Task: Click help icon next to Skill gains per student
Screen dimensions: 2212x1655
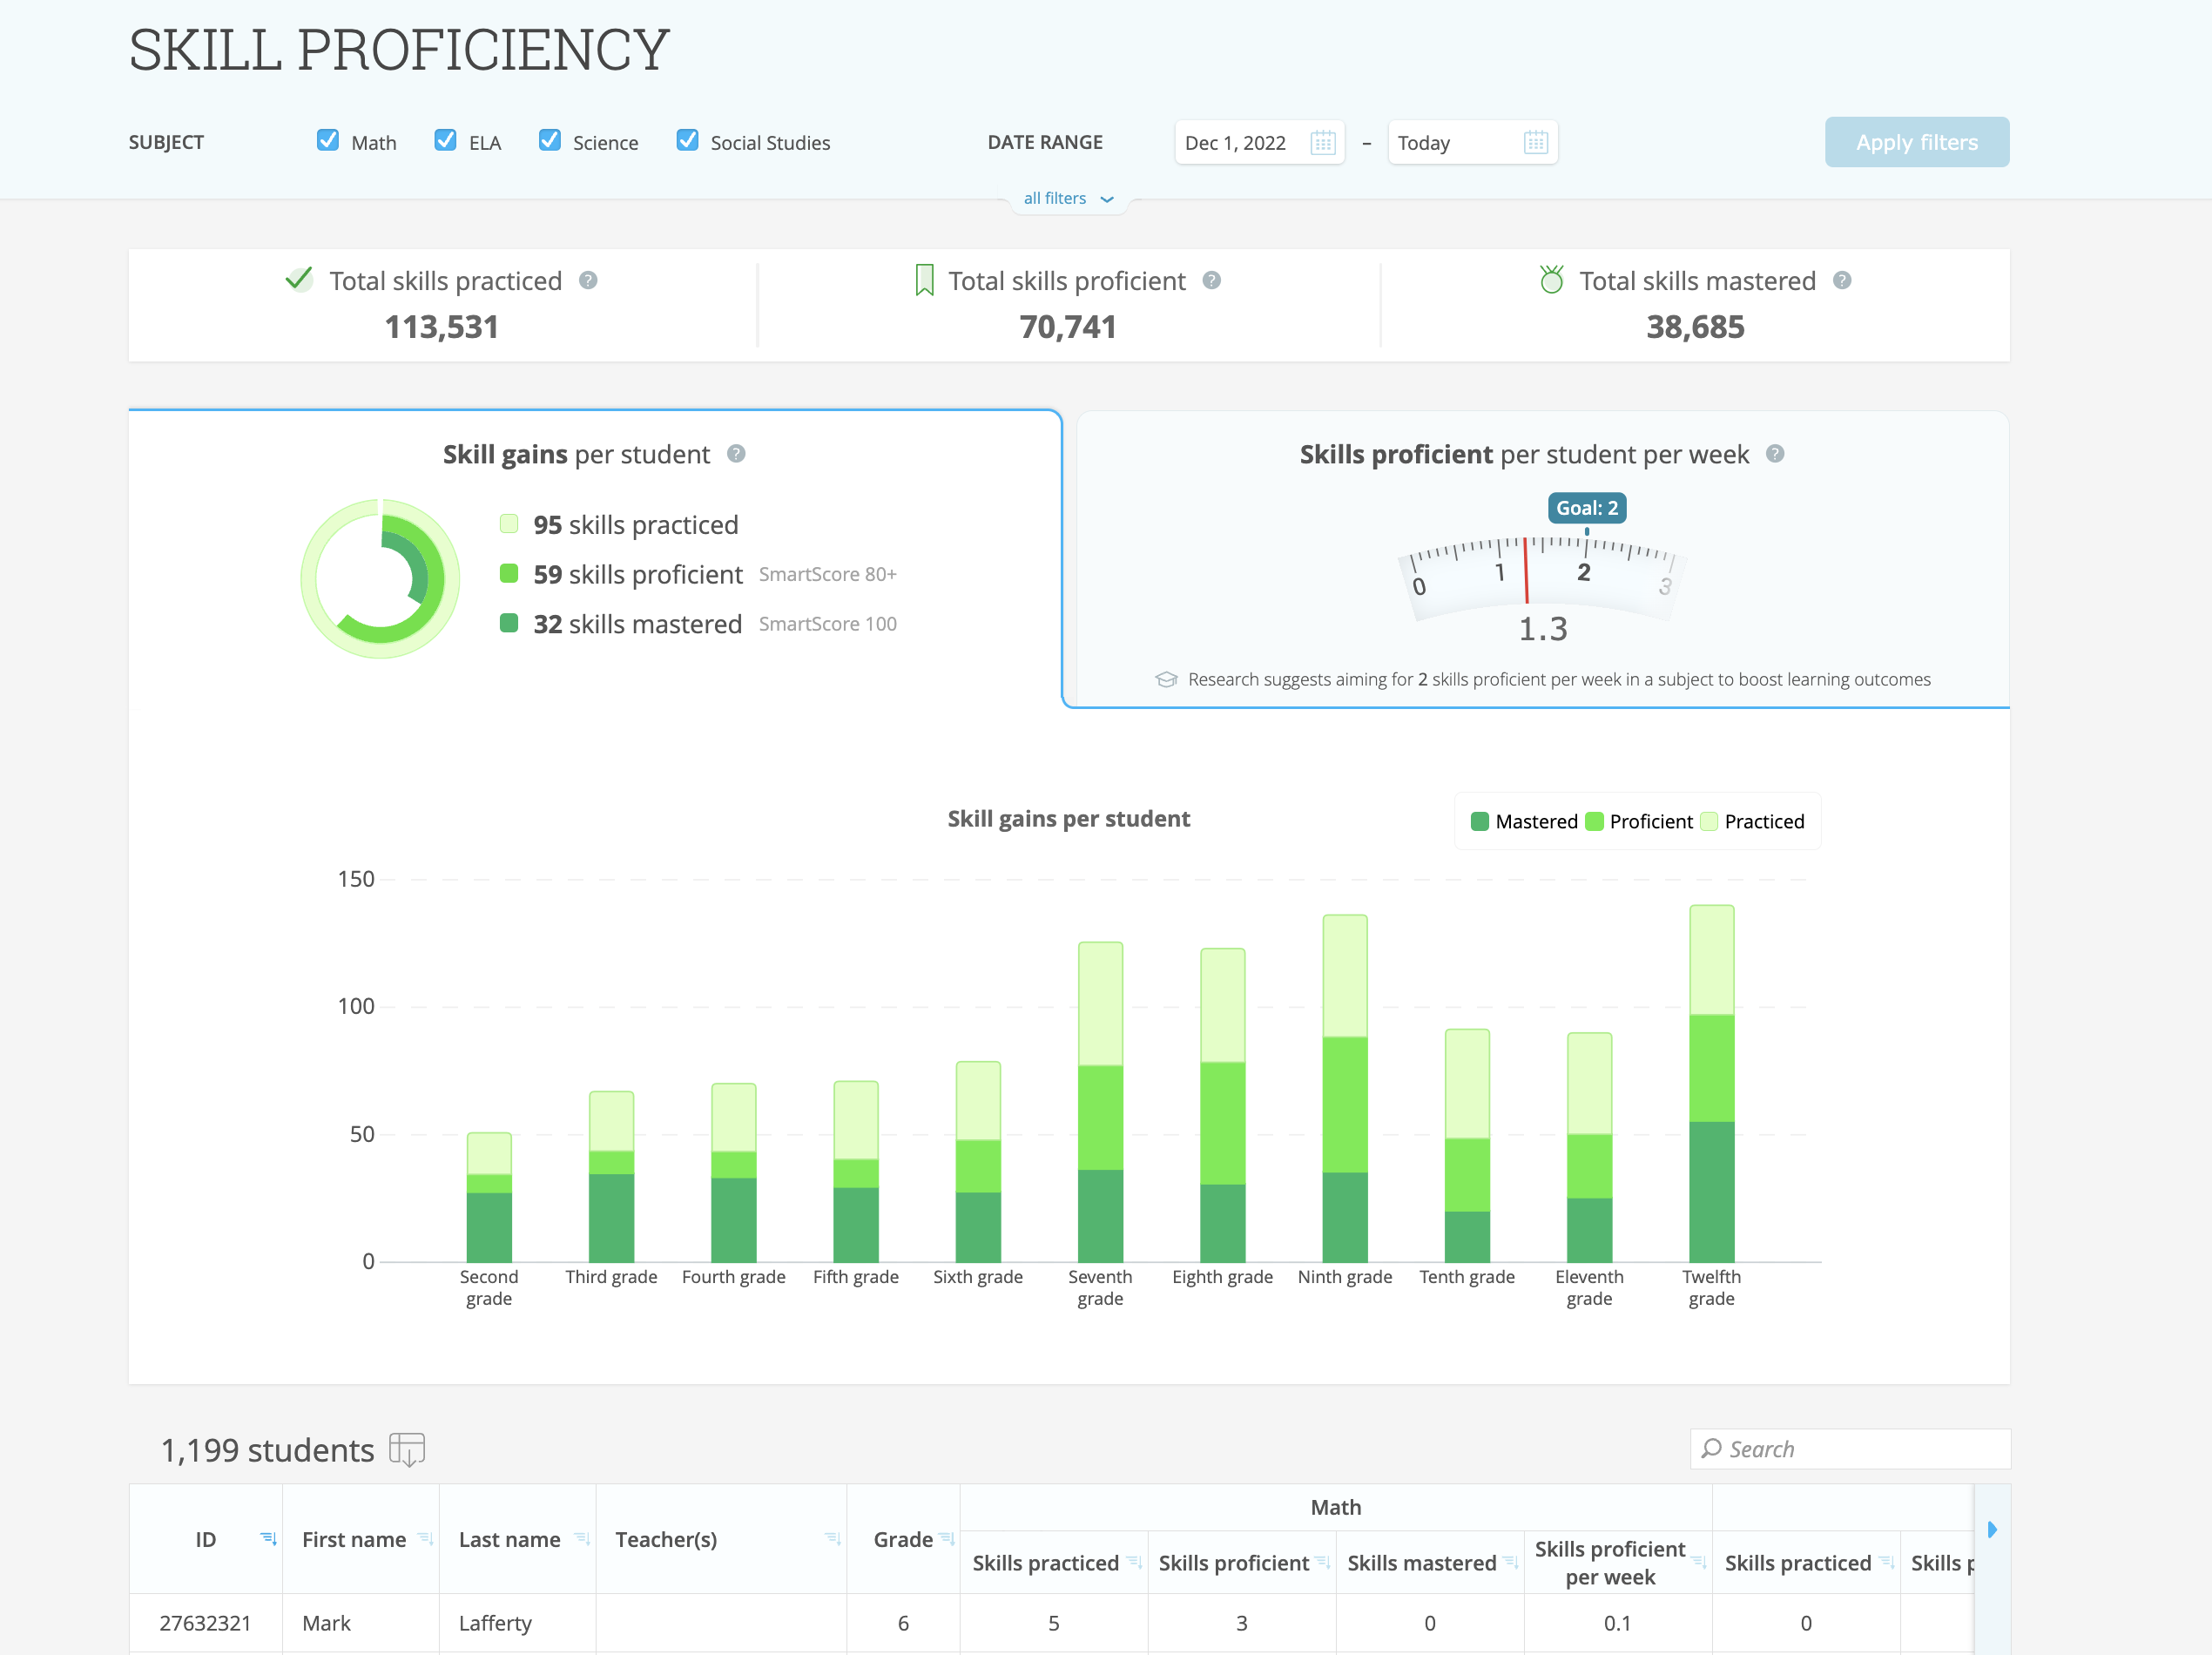Action: (736, 454)
